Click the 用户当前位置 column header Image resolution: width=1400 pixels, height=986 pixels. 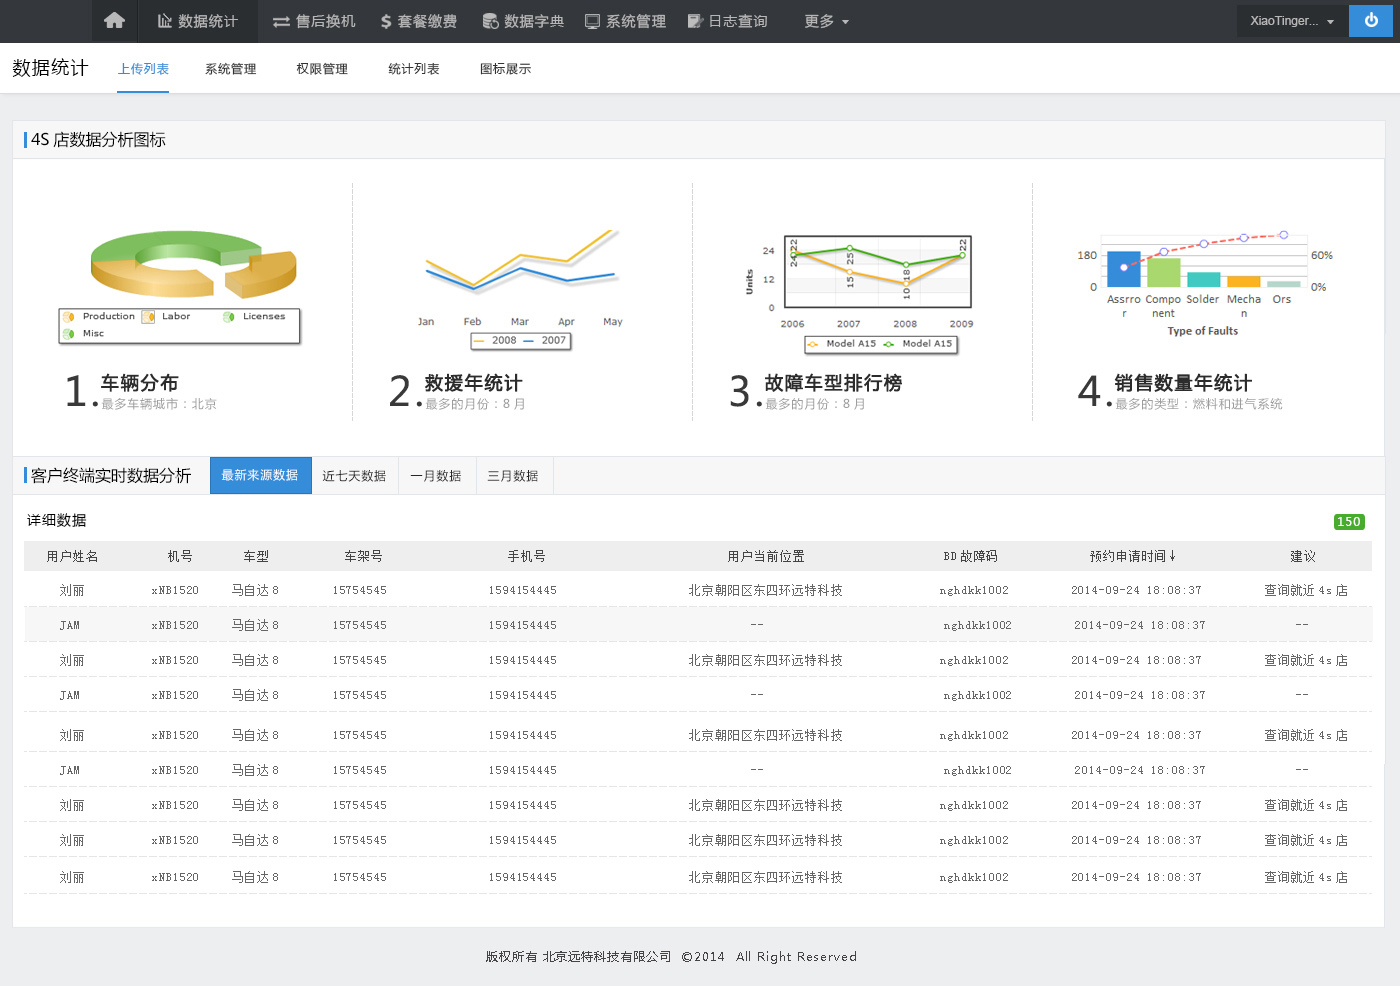[x=766, y=556]
